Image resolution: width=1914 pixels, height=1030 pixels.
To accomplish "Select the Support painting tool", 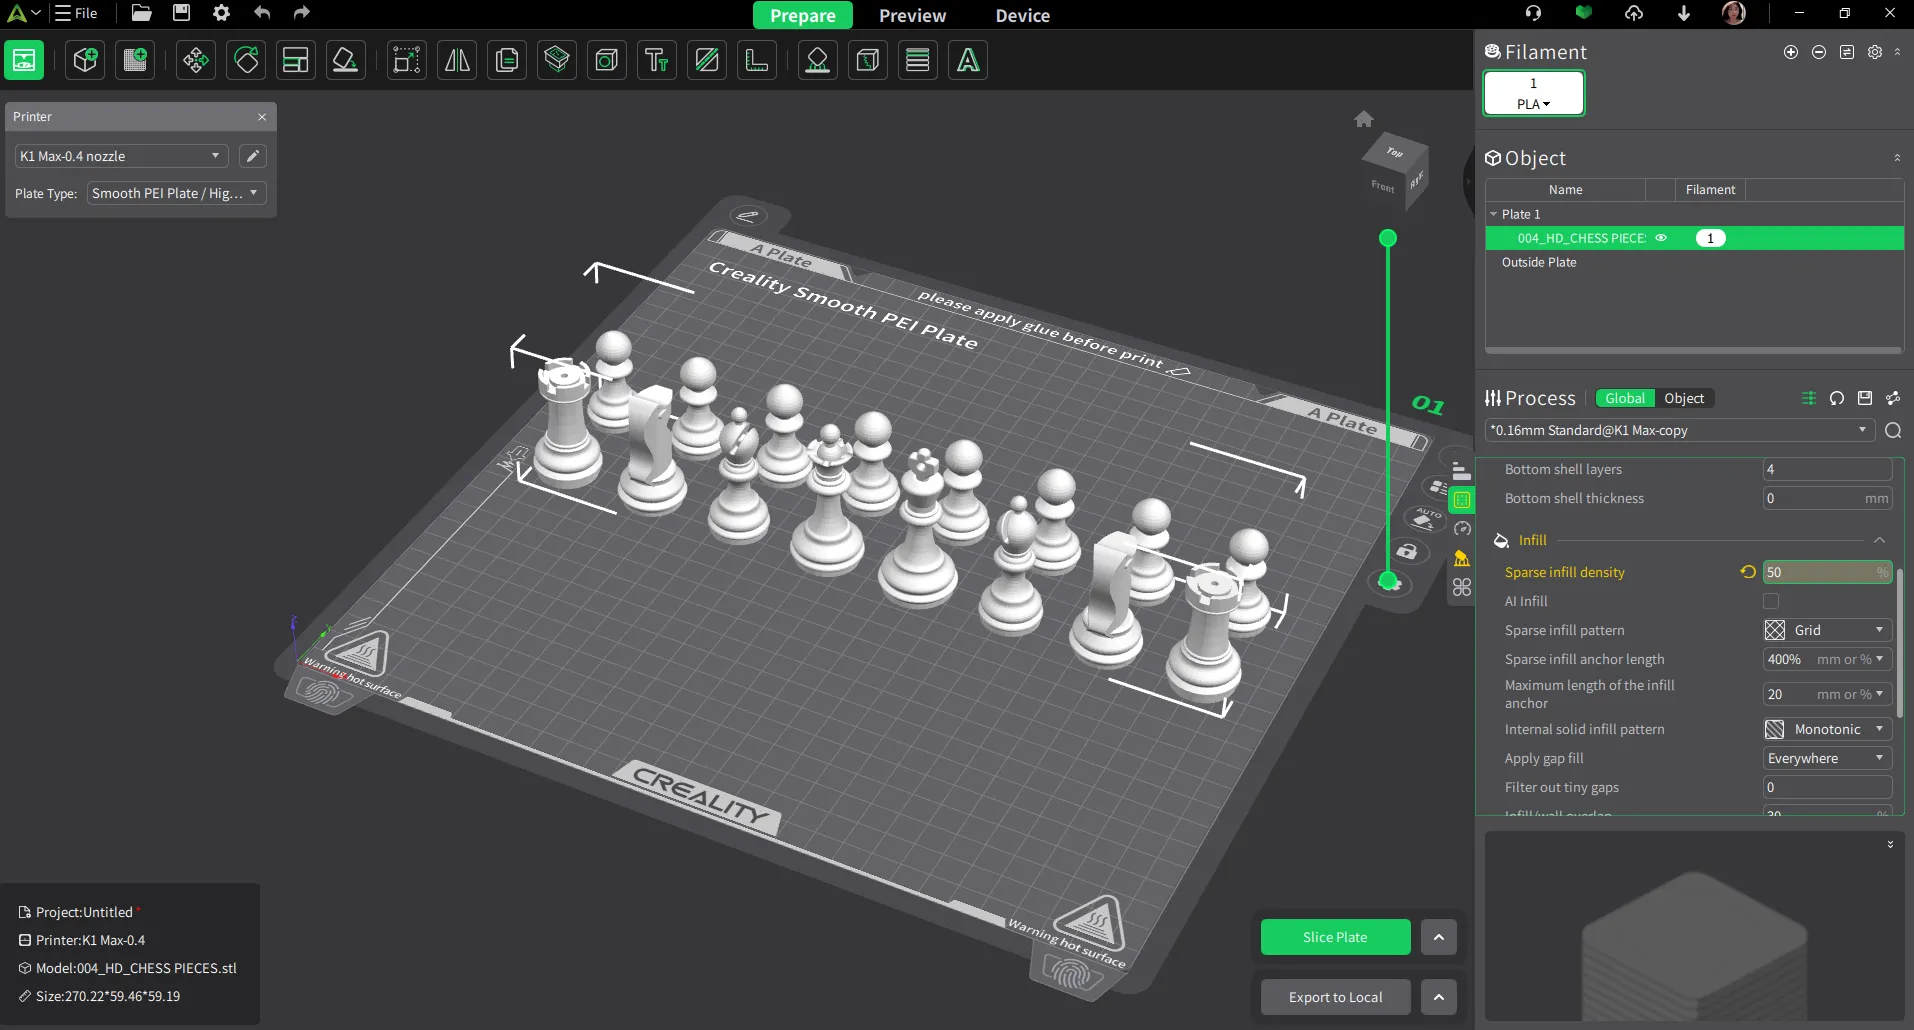I will 818,60.
